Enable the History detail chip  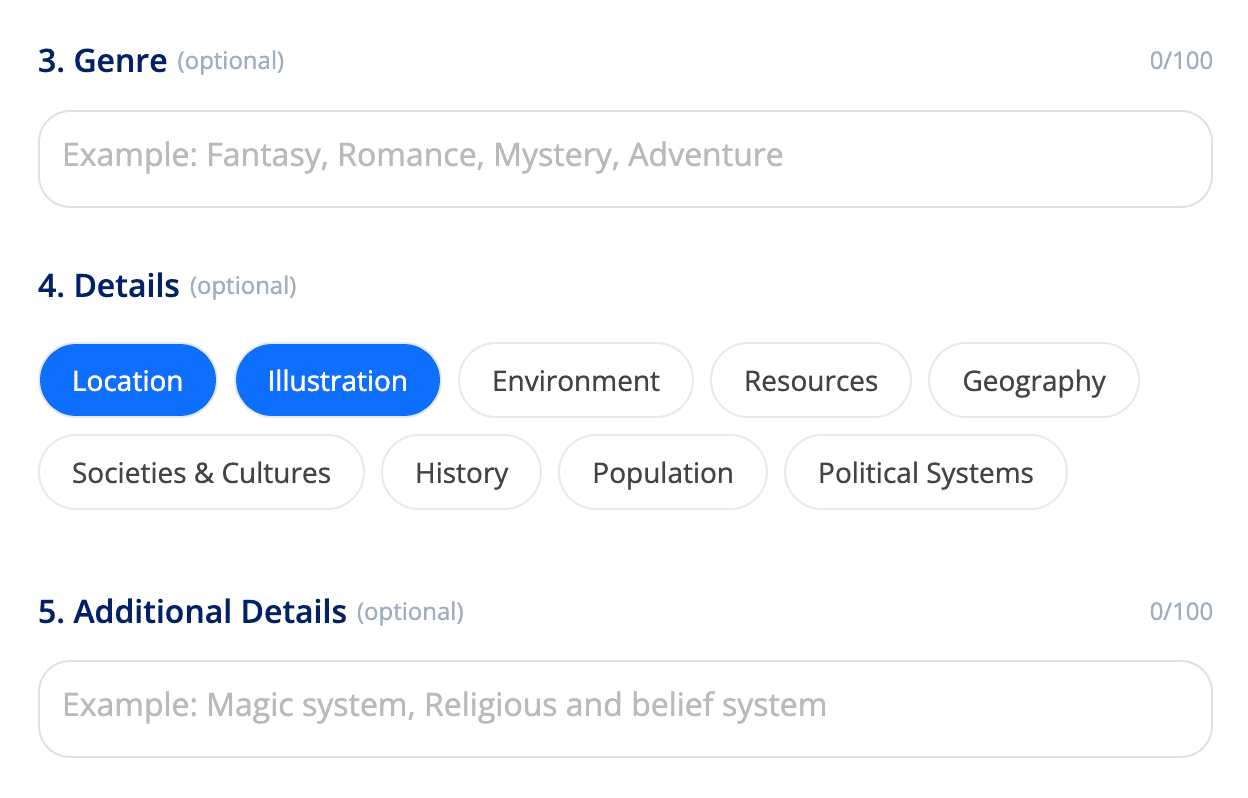coord(462,472)
